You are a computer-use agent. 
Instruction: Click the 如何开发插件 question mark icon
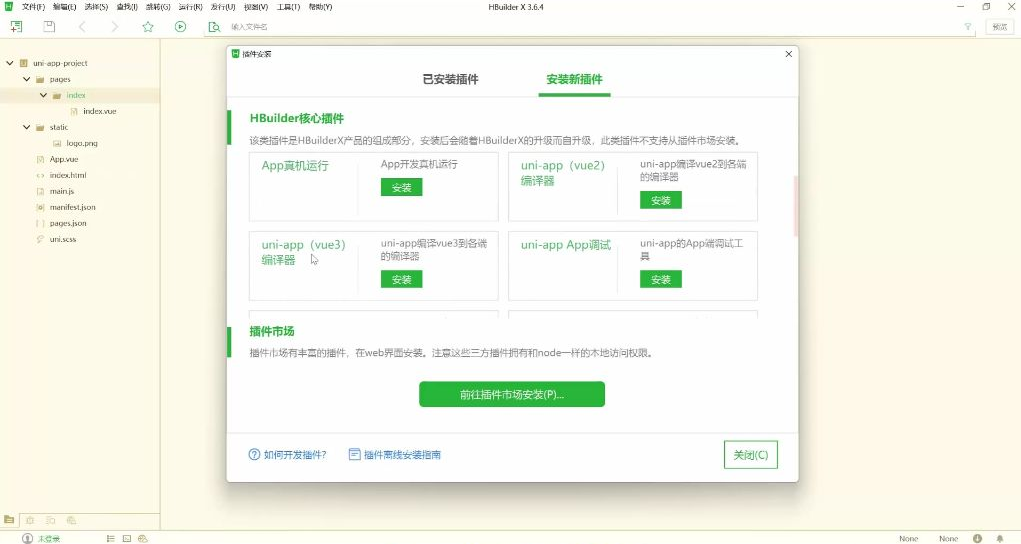pyautogui.click(x=254, y=454)
